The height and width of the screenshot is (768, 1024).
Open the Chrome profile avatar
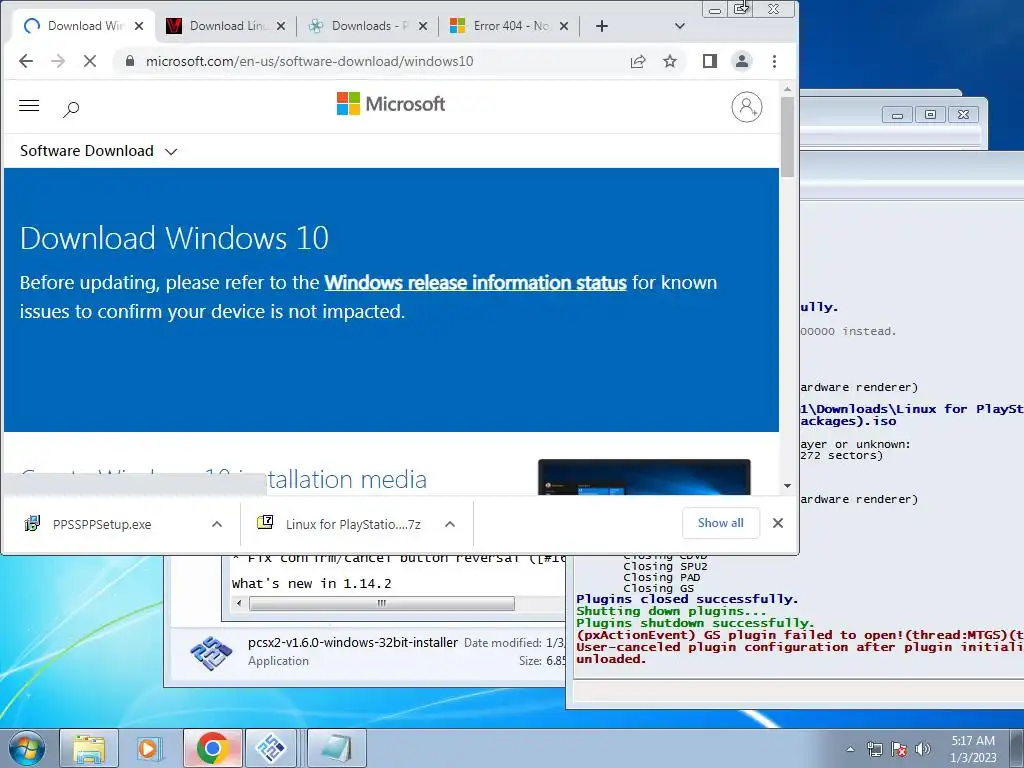[x=742, y=61]
